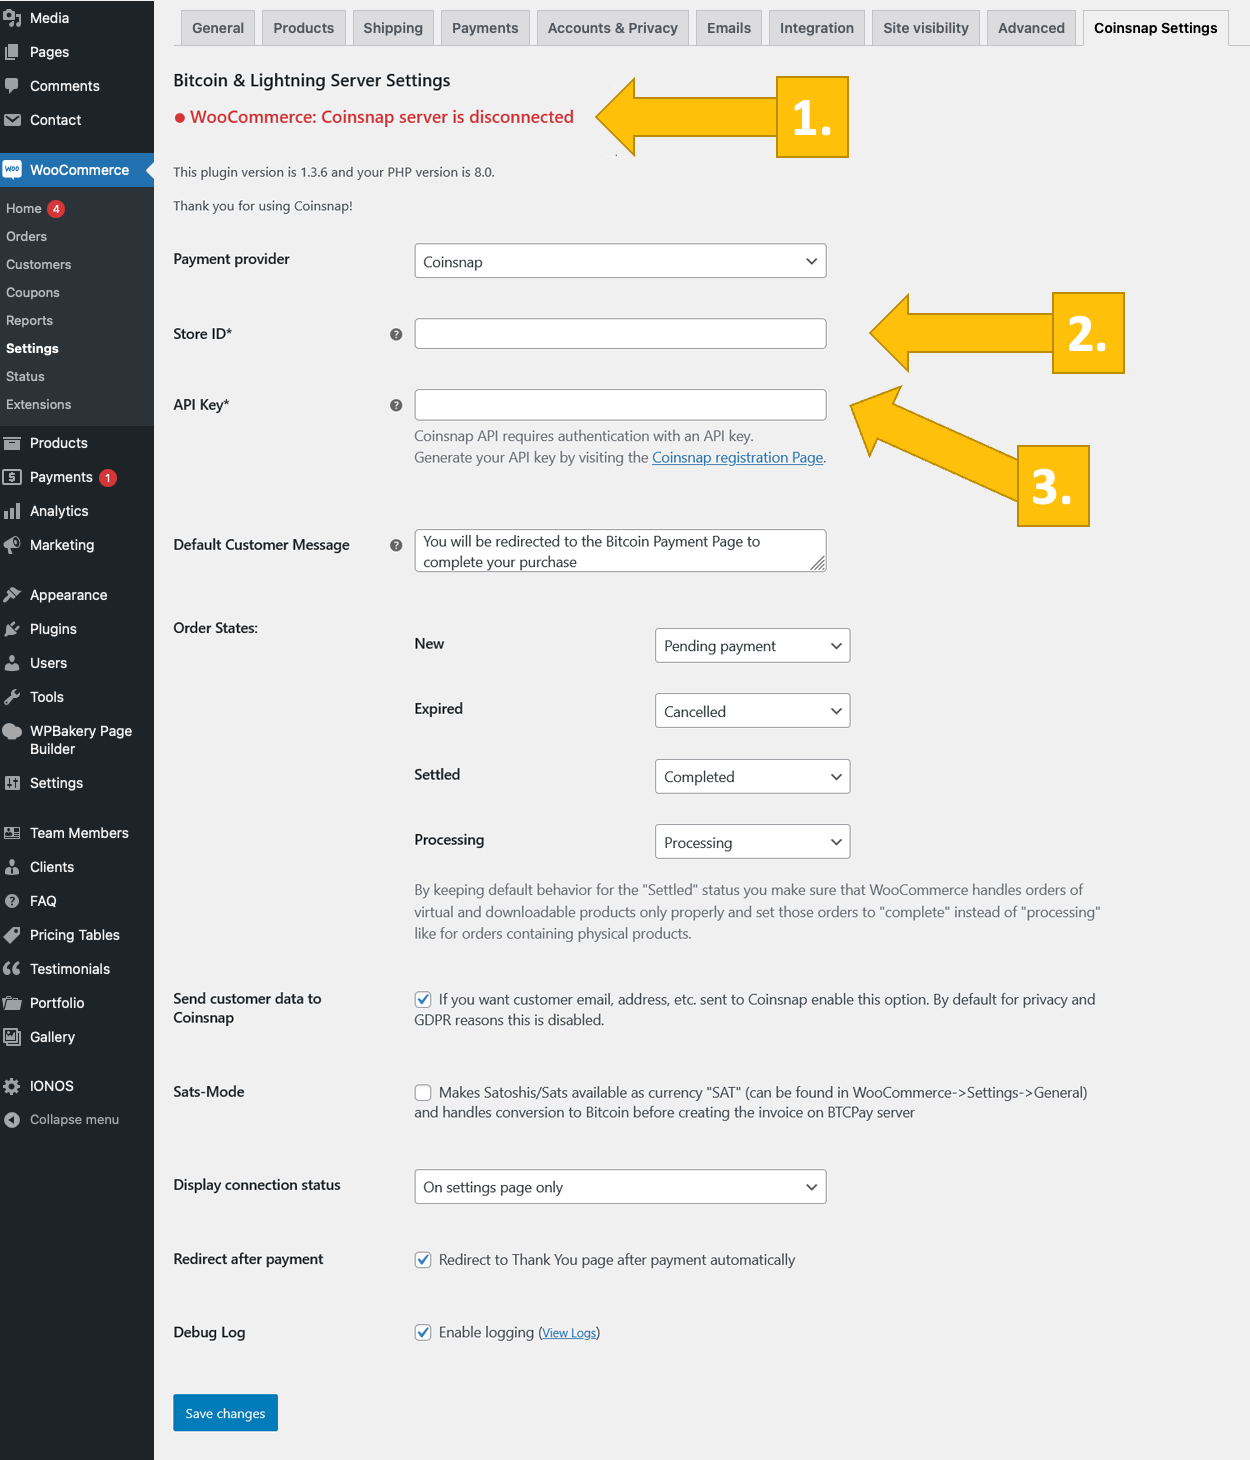Switch to the Shipping tab
1250x1460 pixels.
tap(393, 28)
